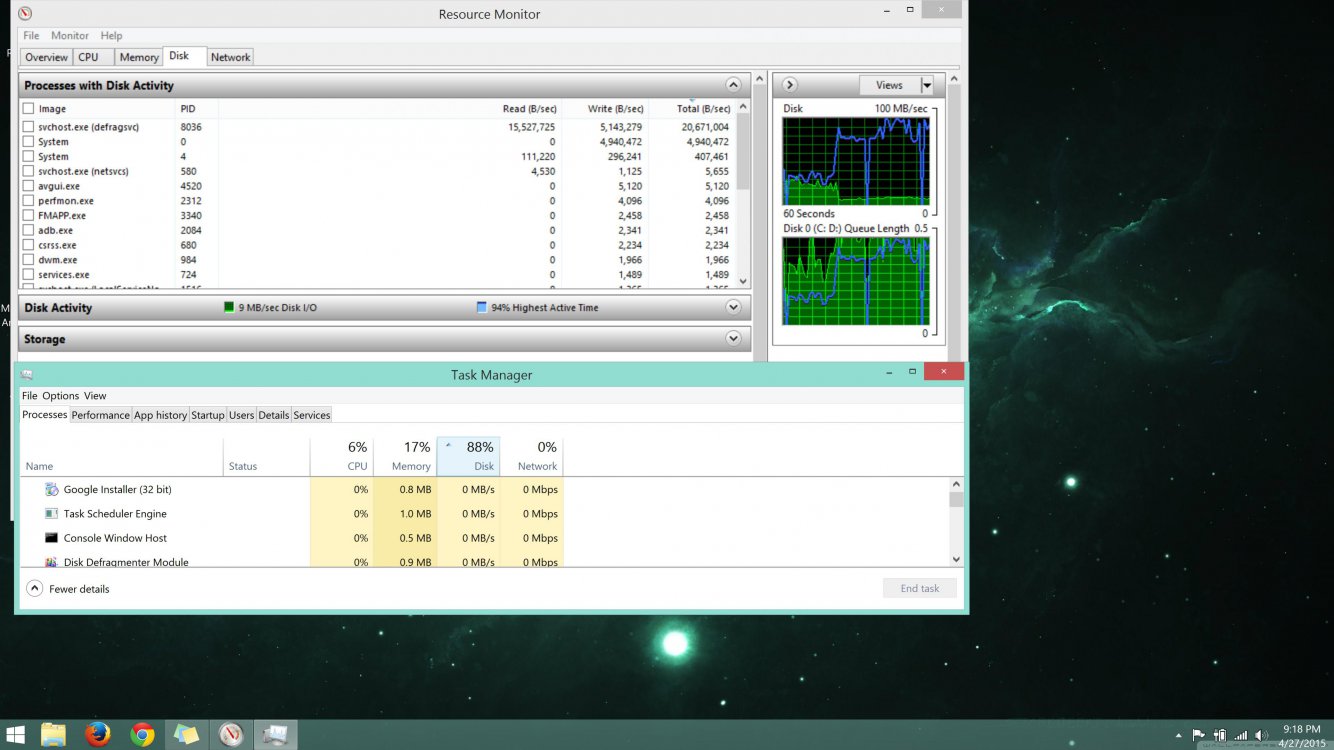This screenshot has width=1334, height=750.
Task: Check the Image select-all header checkbox
Action: (x=28, y=108)
